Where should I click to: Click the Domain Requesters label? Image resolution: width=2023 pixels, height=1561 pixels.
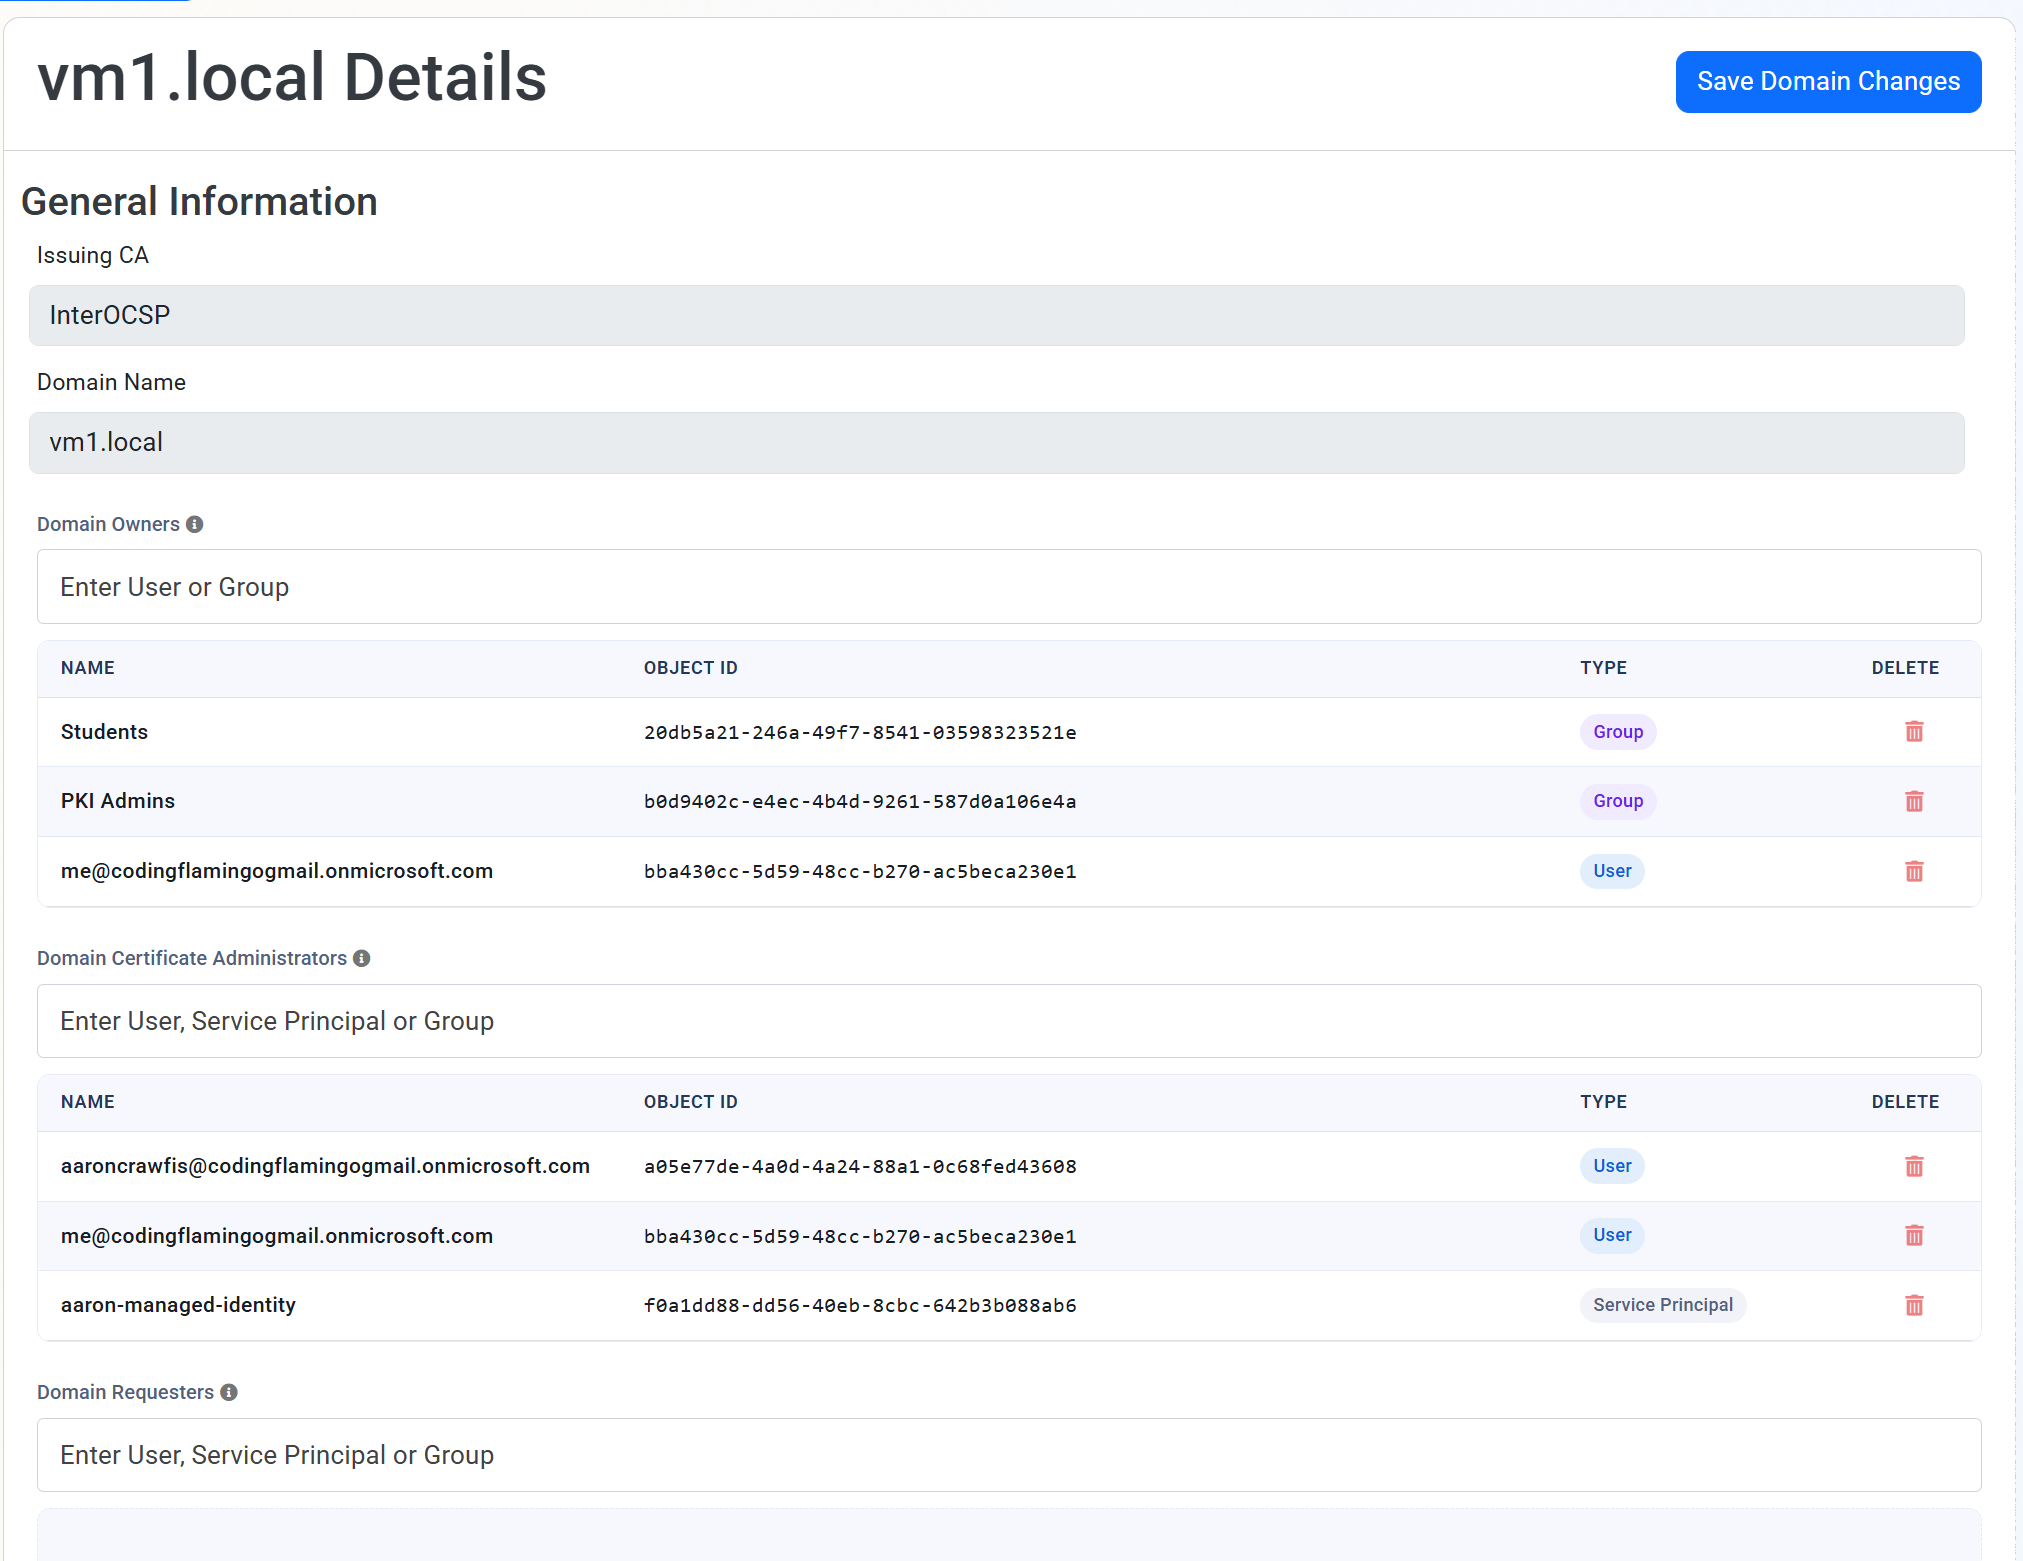(125, 1392)
